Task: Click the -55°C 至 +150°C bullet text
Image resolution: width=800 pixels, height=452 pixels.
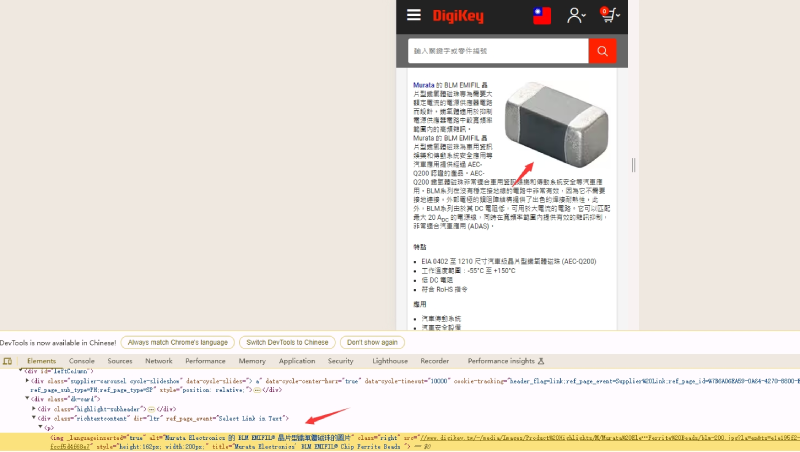Action: point(468,270)
